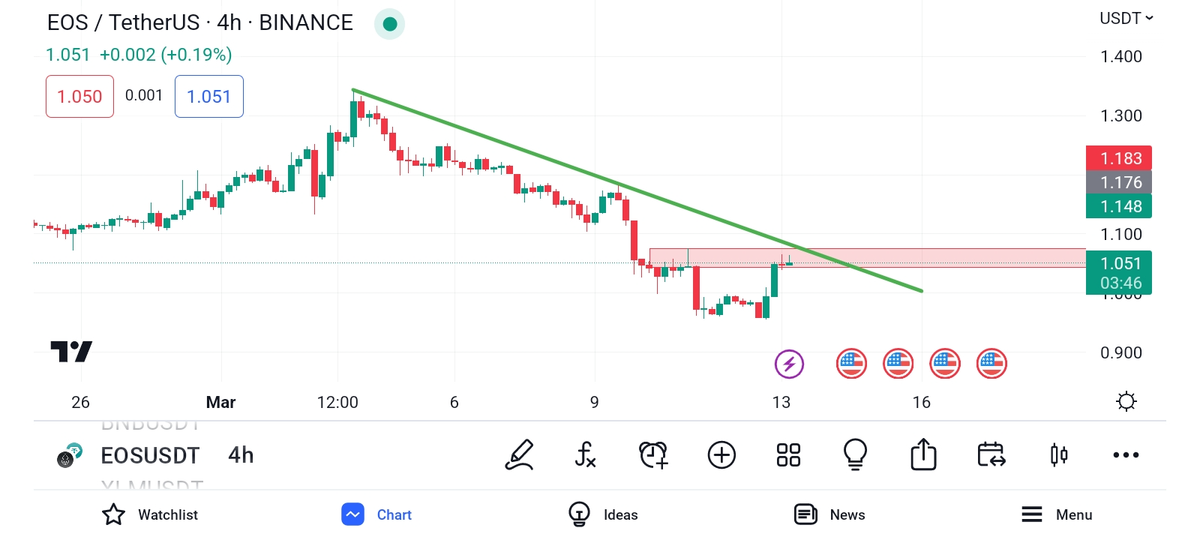Open the three-dots more options
The height and width of the screenshot is (540, 1200).
pyautogui.click(x=1125, y=455)
